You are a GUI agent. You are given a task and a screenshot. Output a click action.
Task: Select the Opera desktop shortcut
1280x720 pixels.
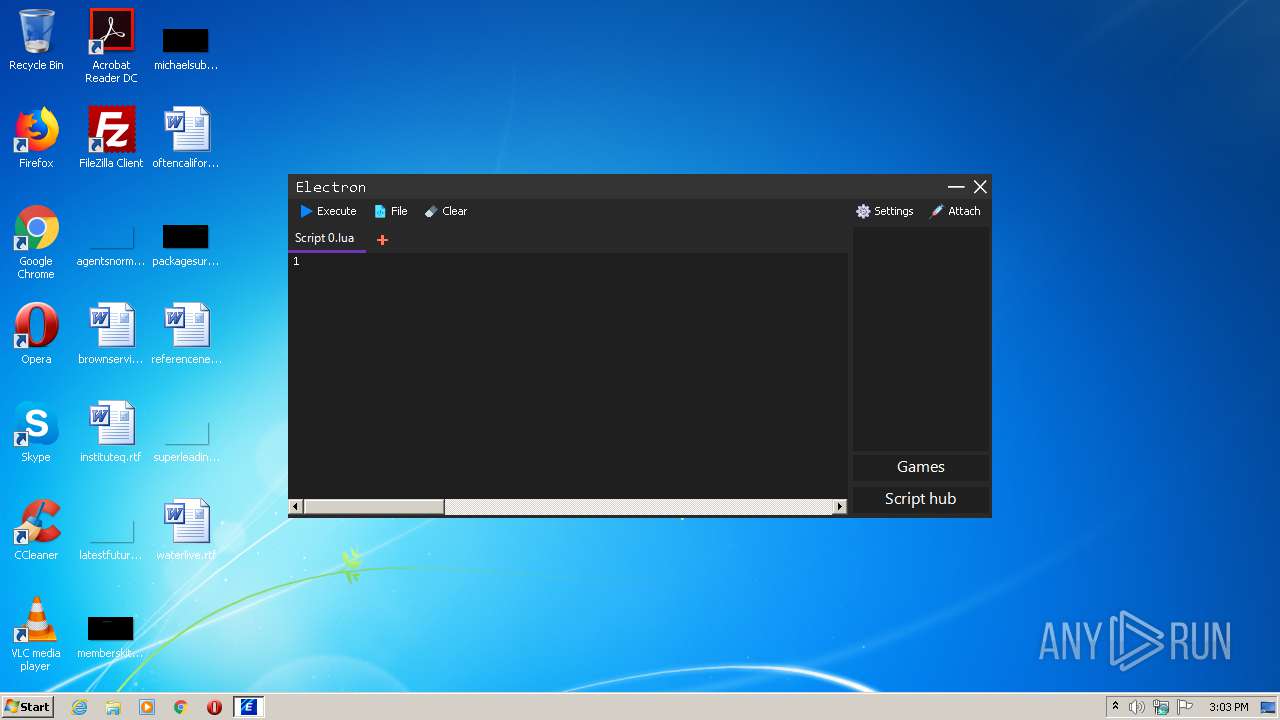(x=36, y=334)
